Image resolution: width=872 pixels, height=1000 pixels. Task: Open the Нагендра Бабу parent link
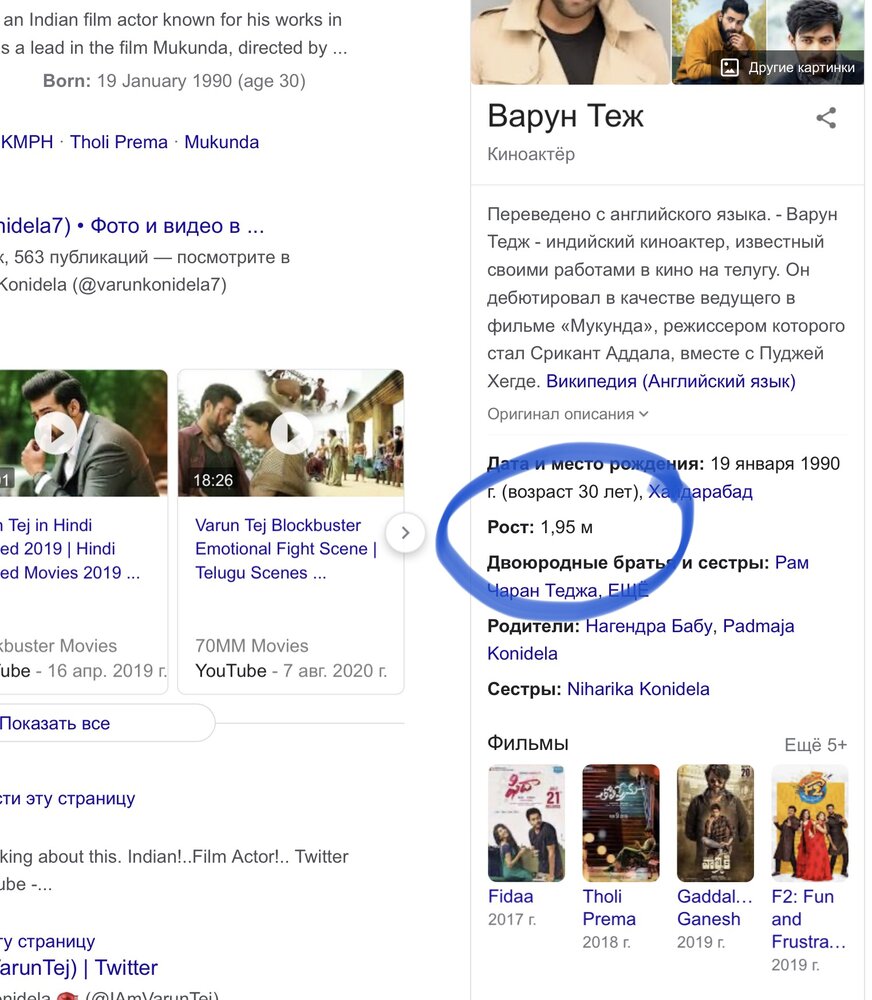coord(649,626)
